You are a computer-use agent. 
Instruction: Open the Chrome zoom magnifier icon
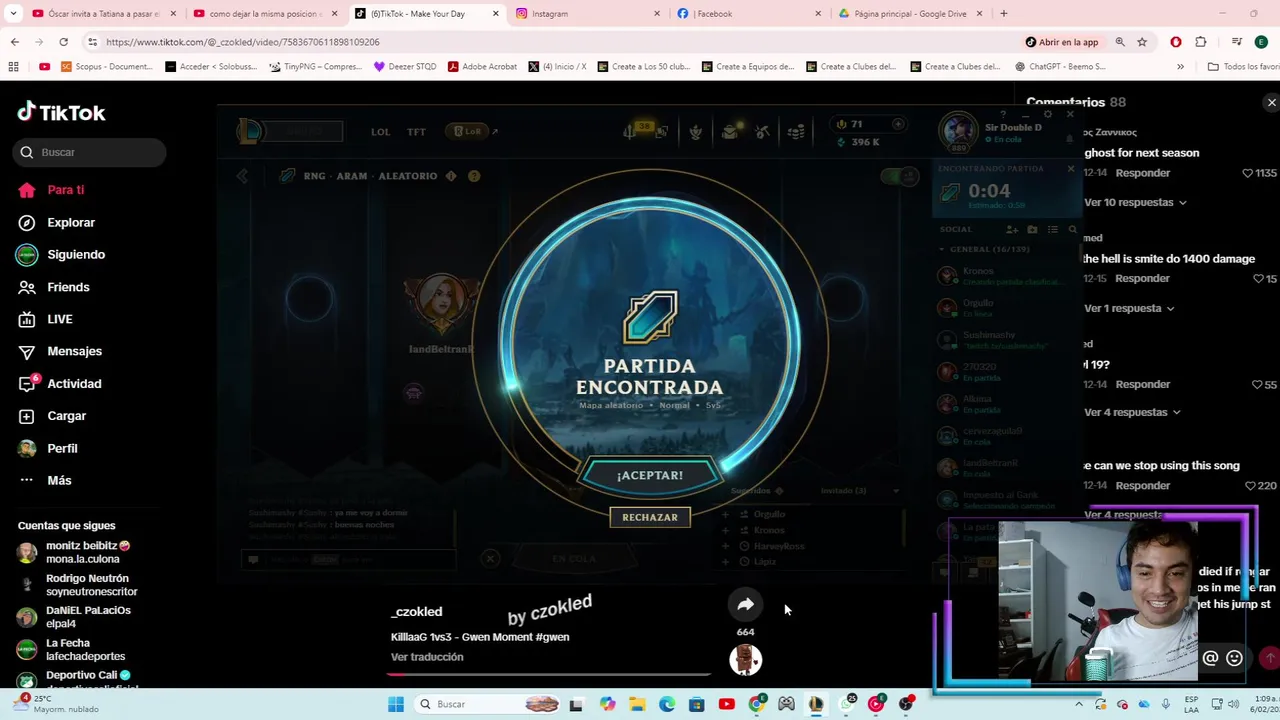pyautogui.click(x=1120, y=42)
